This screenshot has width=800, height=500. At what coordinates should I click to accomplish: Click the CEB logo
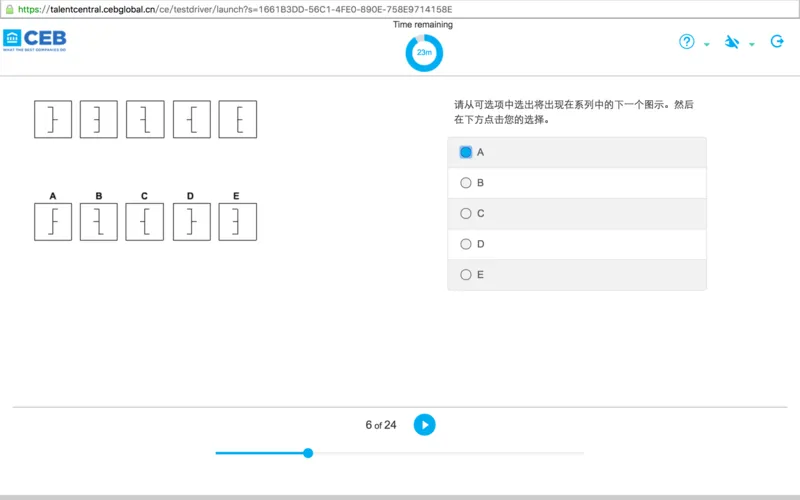[35, 39]
